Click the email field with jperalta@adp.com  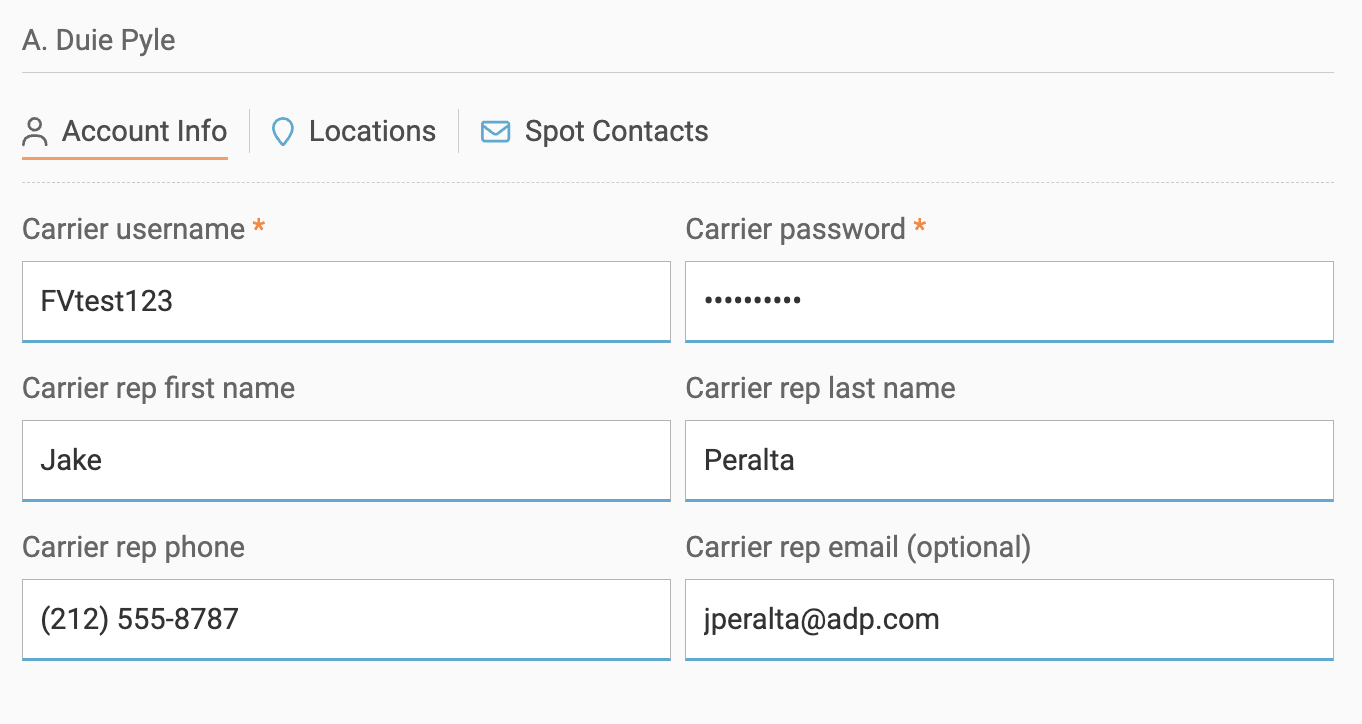pyautogui.click(x=1008, y=619)
